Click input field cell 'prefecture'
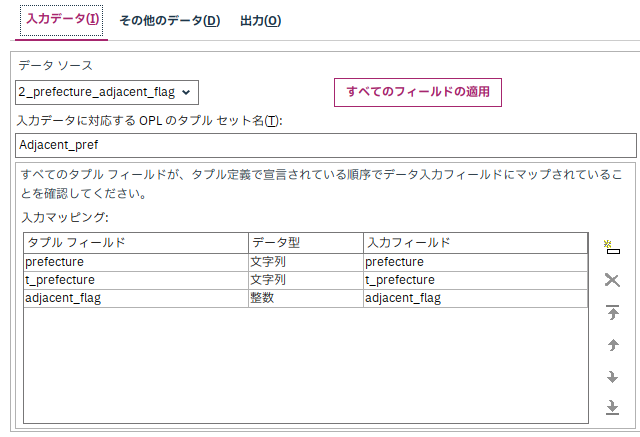 pyautogui.click(x=476, y=262)
